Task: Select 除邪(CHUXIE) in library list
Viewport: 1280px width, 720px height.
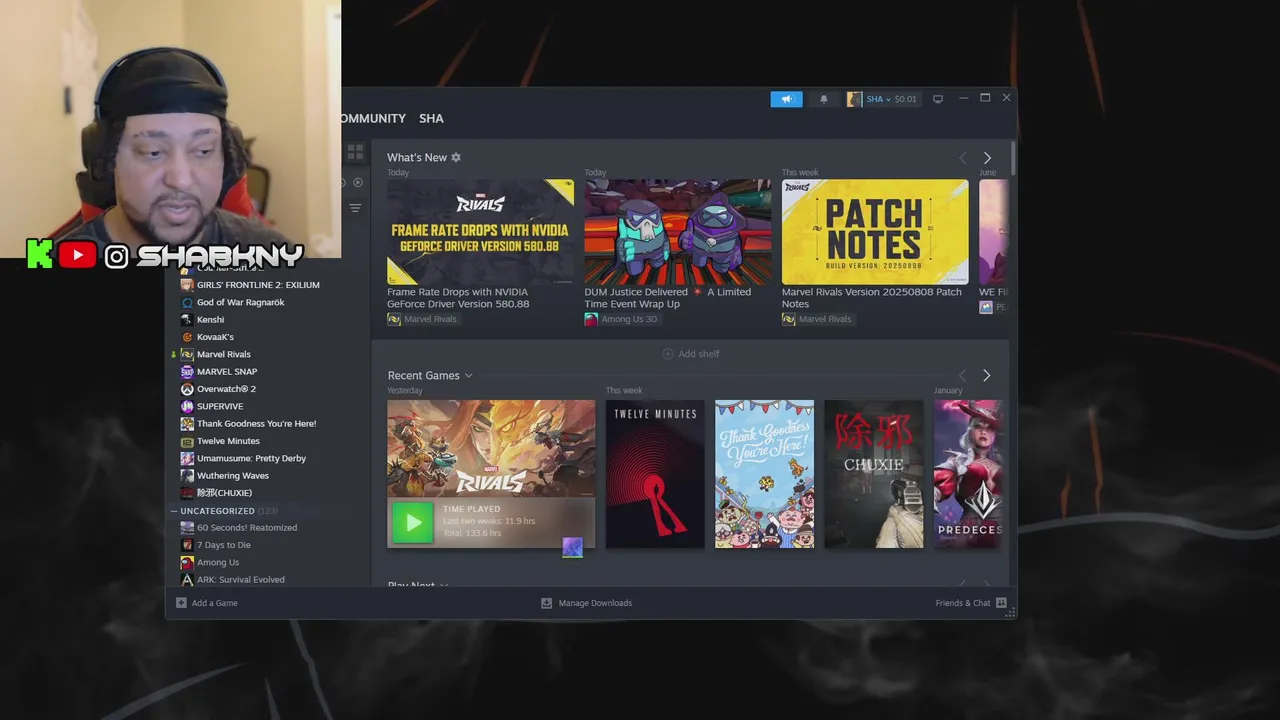Action: click(x=224, y=493)
